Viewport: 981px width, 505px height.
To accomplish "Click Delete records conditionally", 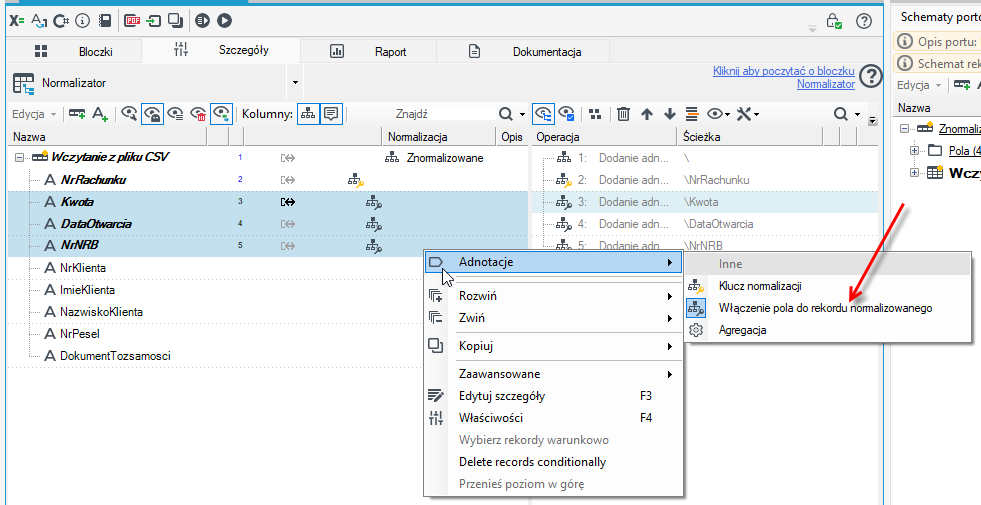I will point(553,462).
